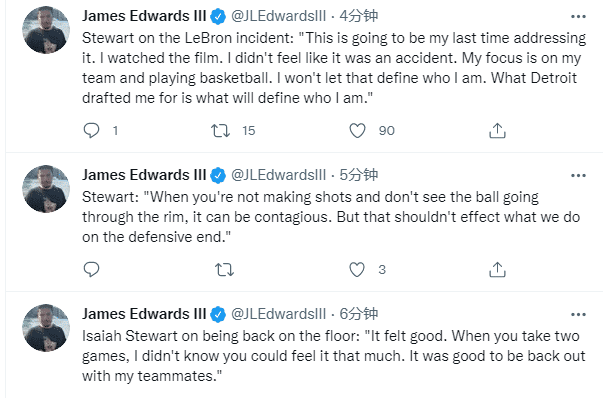Open the 4分钟 timestamp link
The image size is (603, 398).
point(358,16)
